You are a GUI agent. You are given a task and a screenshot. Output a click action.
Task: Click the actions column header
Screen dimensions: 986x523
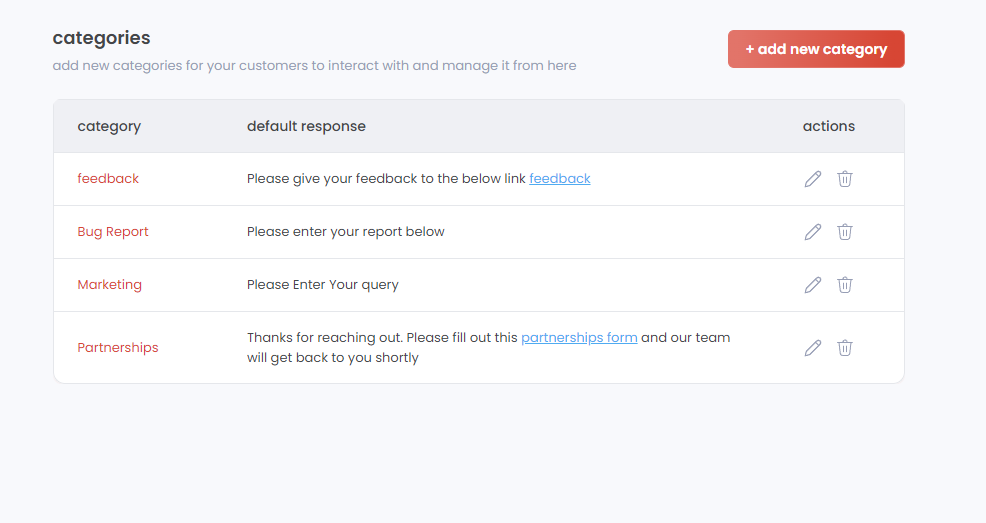click(829, 126)
